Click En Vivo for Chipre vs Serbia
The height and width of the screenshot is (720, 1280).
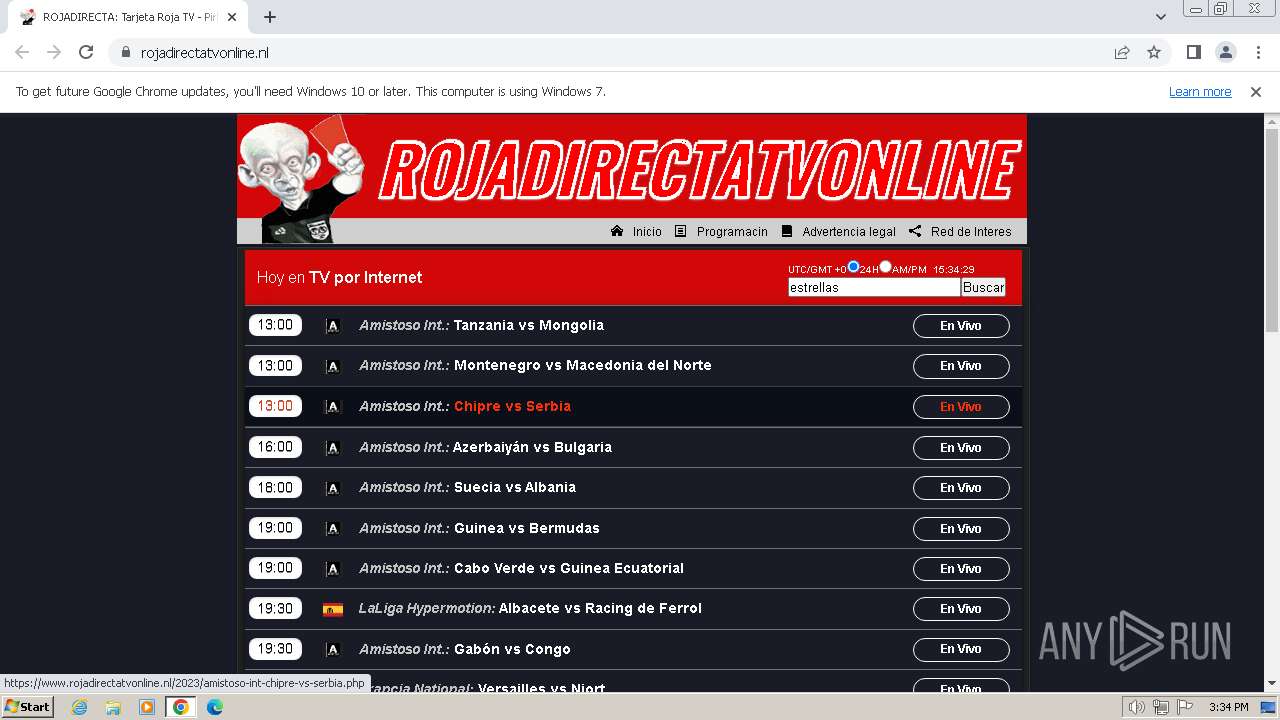coord(961,407)
